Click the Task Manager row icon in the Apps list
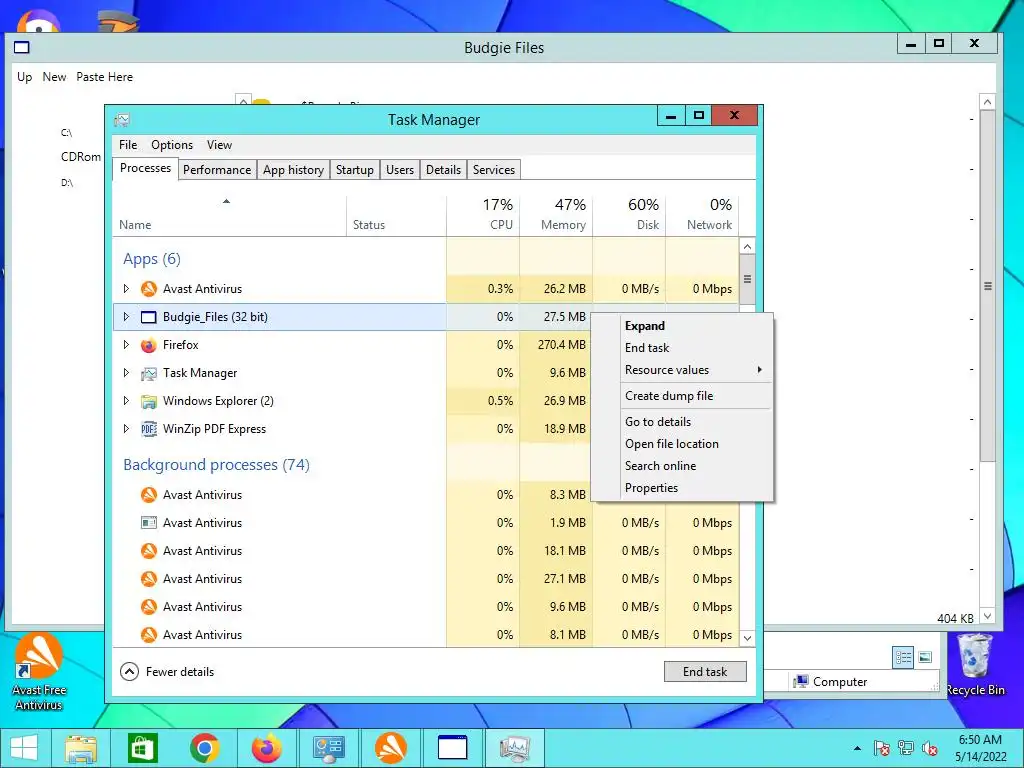 click(x=149, y=373)
